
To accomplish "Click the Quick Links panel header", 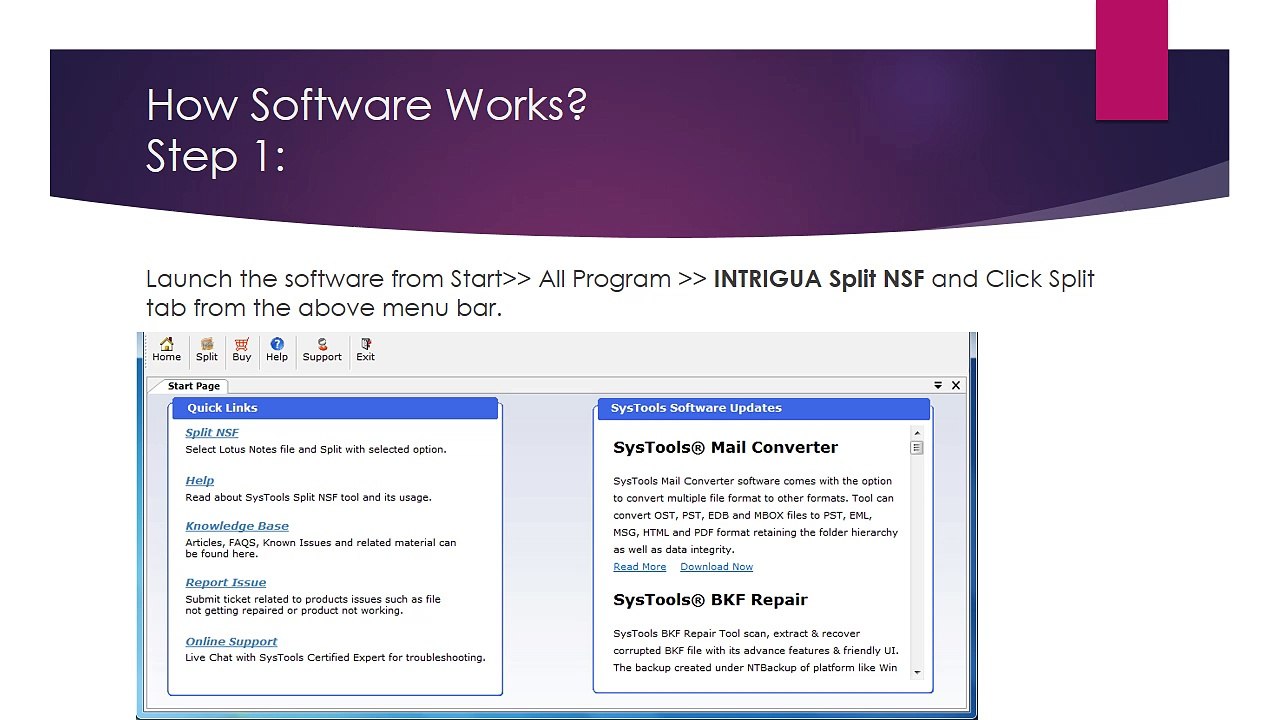I will coord(335,408).
